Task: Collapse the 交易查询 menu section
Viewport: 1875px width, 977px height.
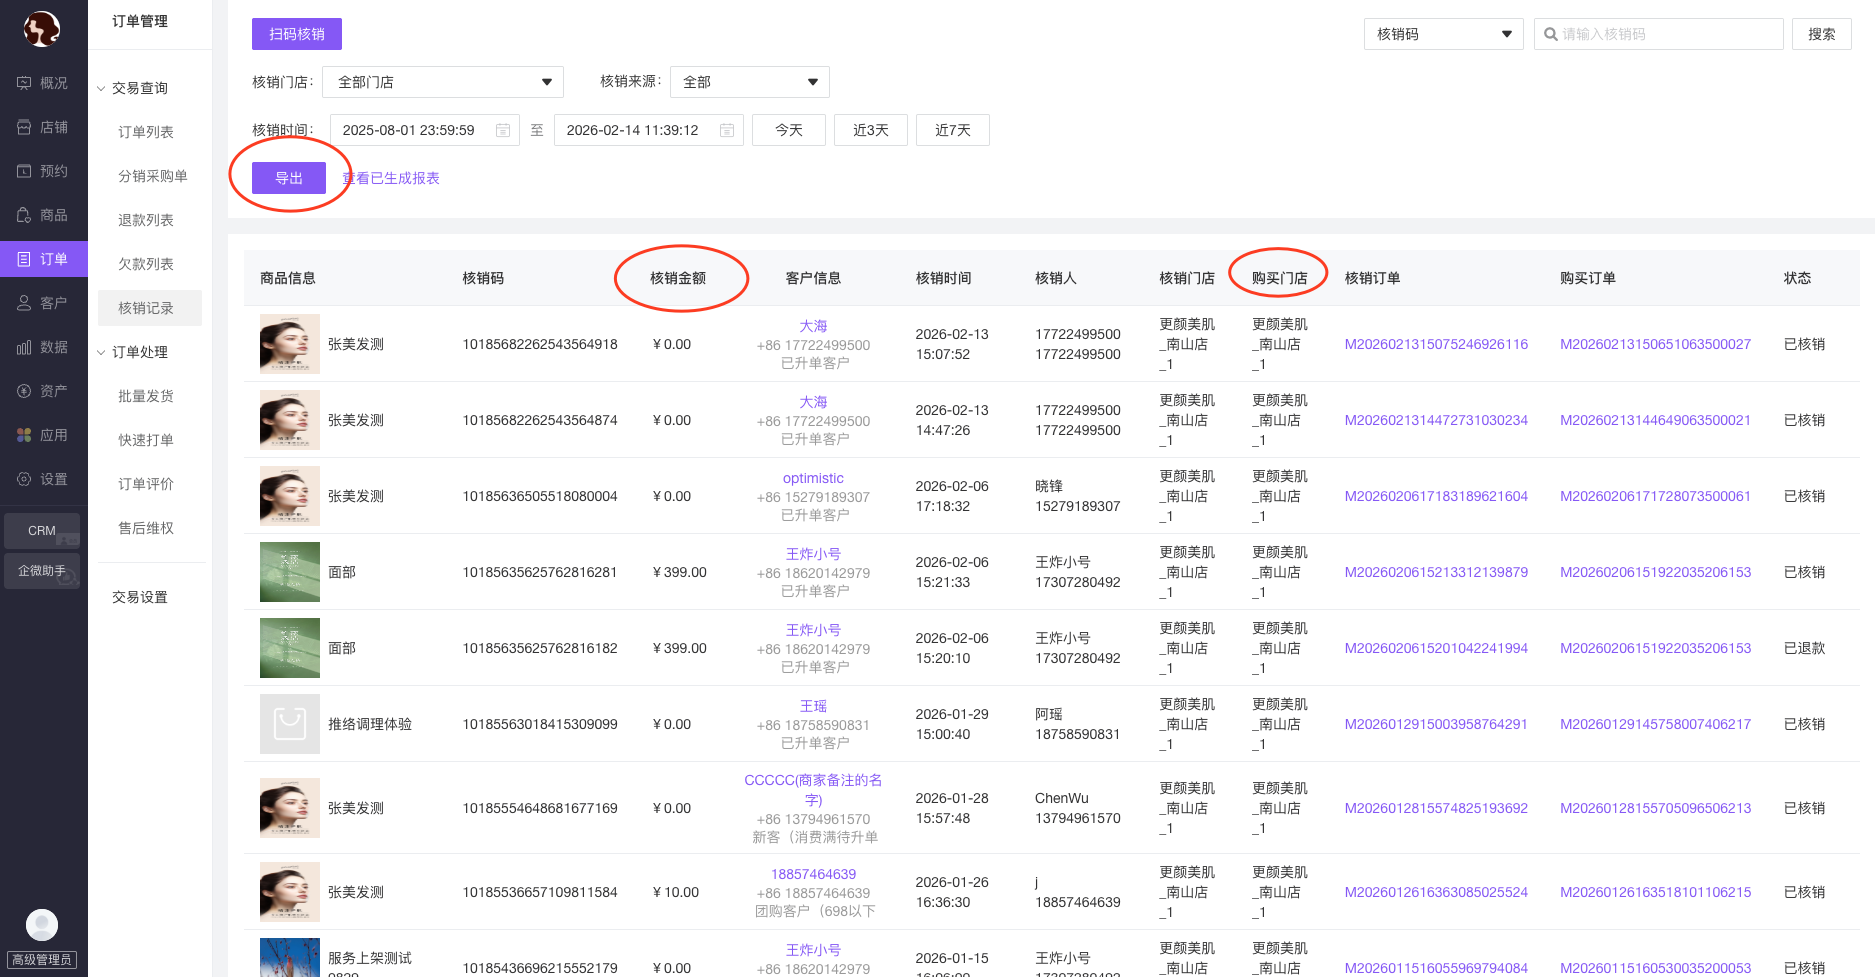Action: click(x=101, y=88)
